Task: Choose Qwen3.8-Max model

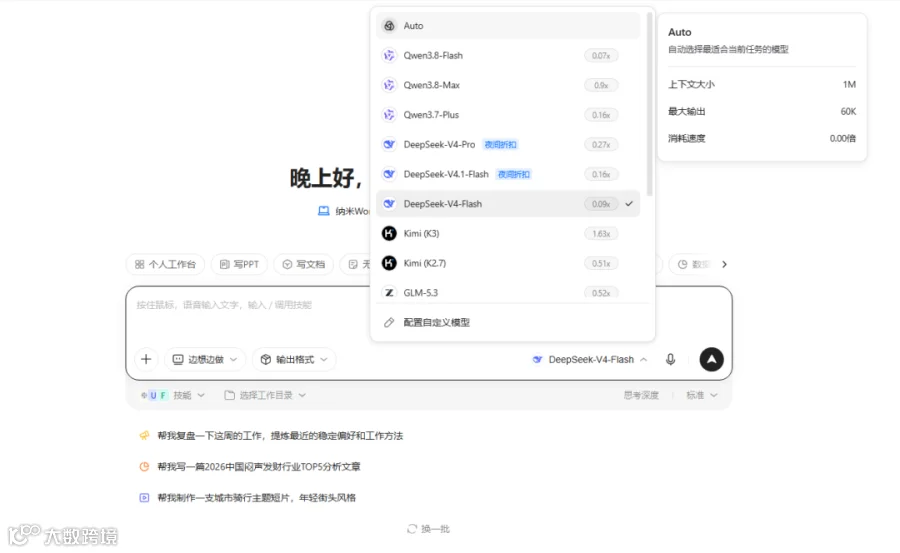Action: [508, 85]
